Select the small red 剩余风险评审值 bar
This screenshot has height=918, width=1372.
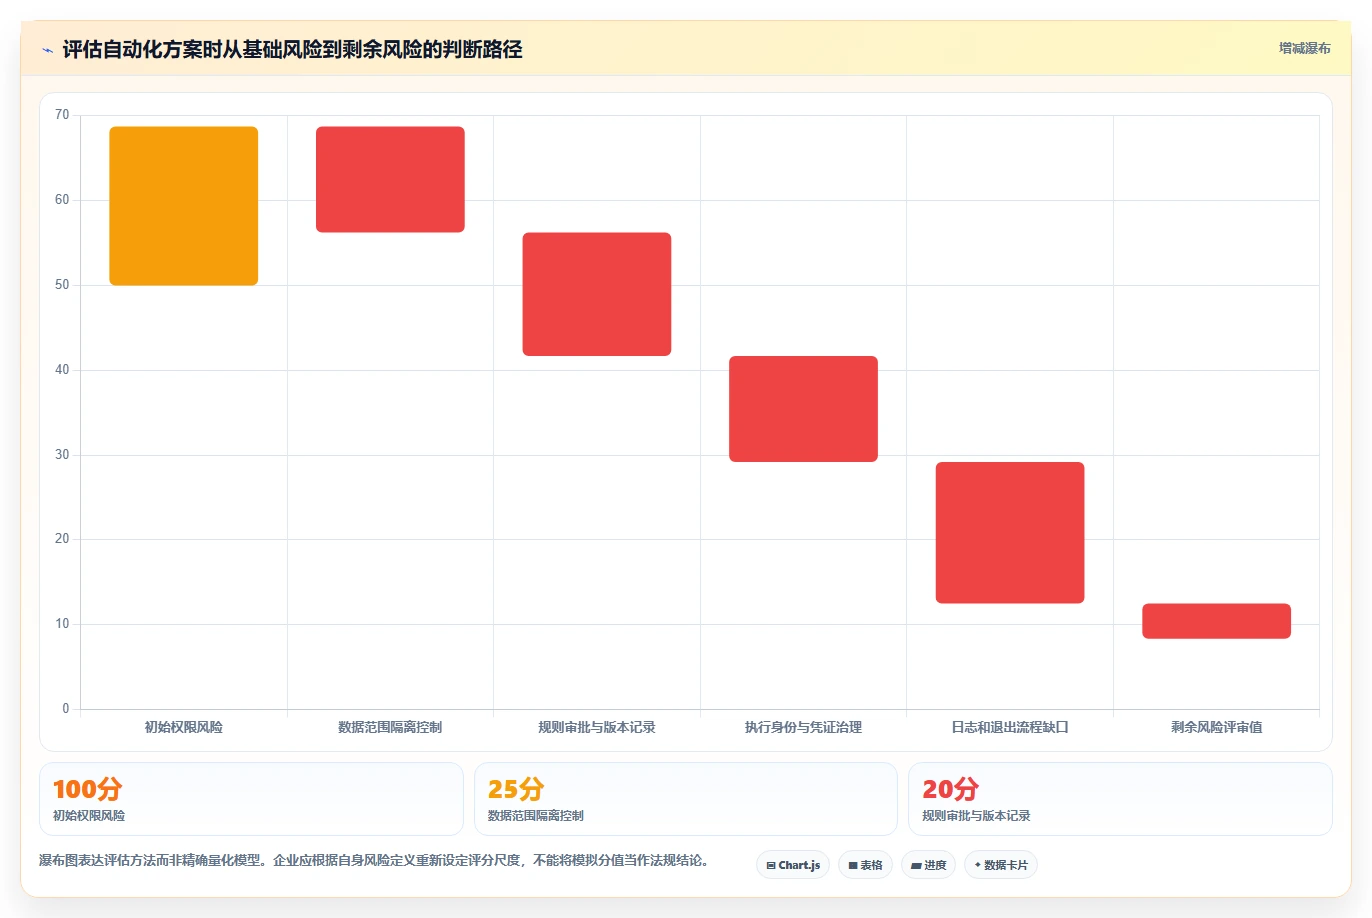pyautogui.click(x=1216, y=621)
